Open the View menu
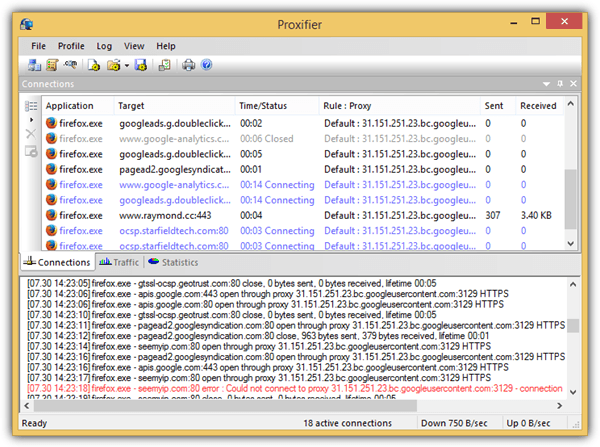 (134, 46)
